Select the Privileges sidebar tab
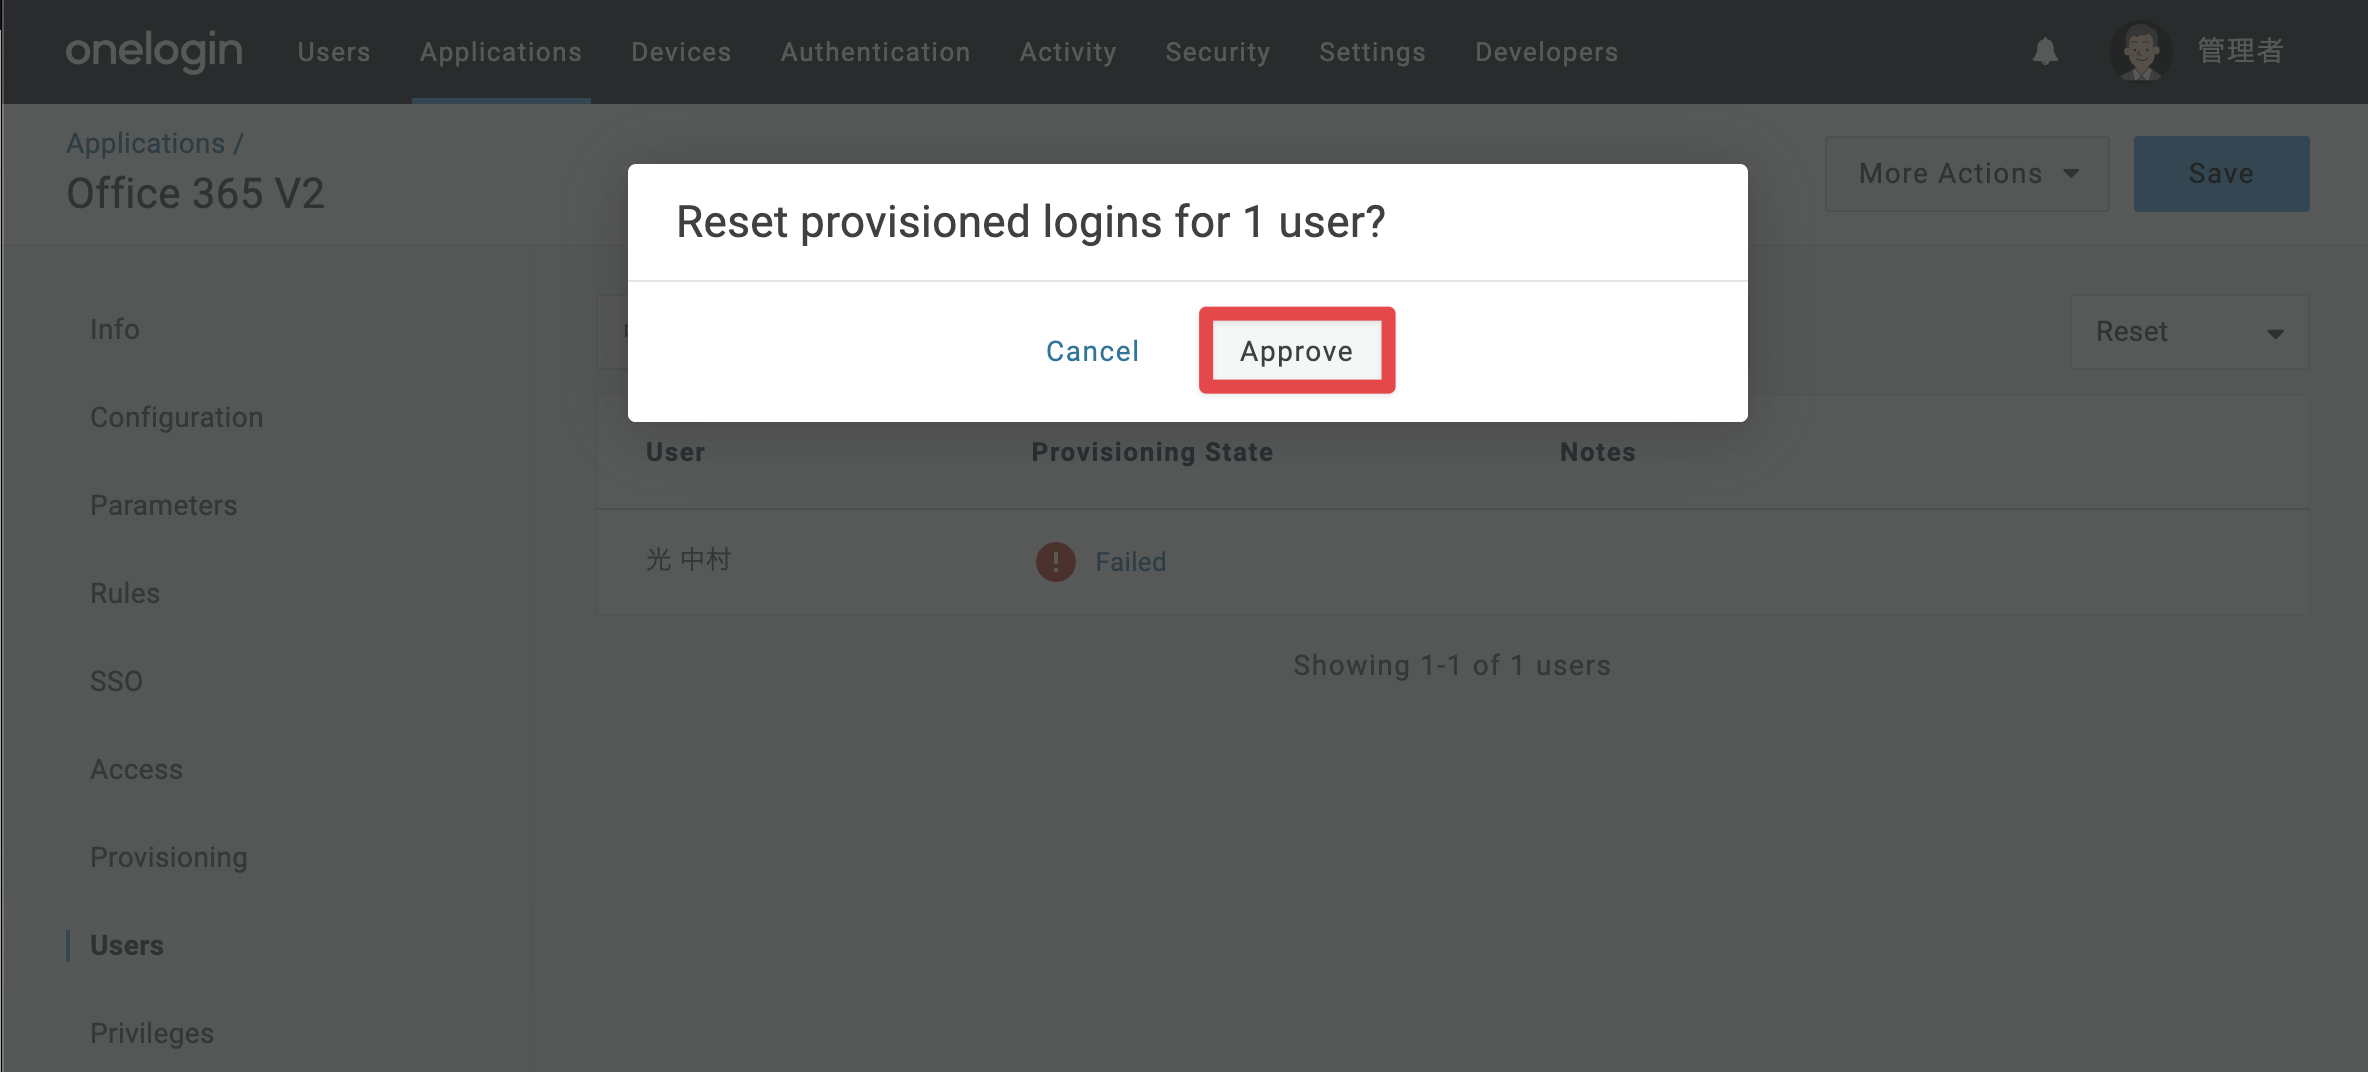This screenshot has height=1072, width=2368. tap(152, 1033)
